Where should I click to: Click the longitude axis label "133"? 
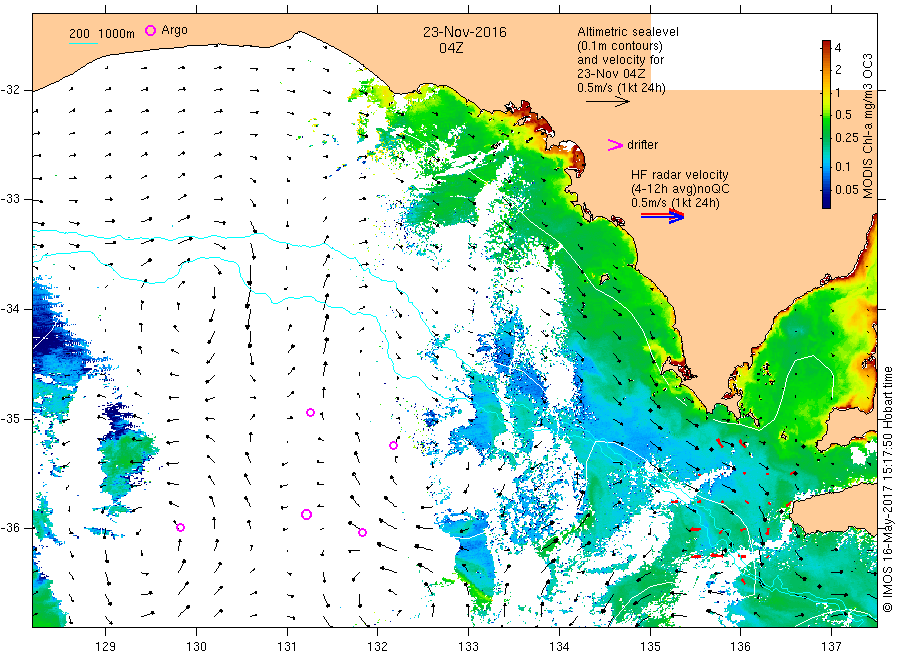click(x=468, y=646)
